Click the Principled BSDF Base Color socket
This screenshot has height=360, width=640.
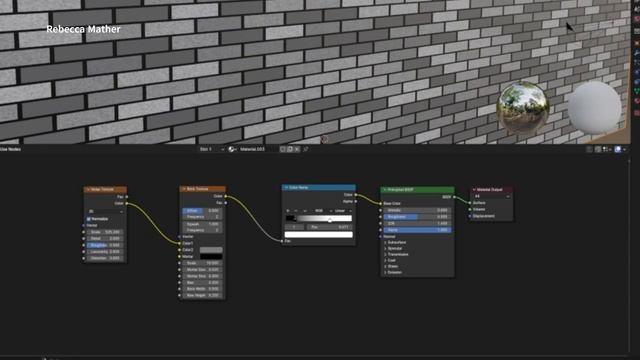coord(380,203)
